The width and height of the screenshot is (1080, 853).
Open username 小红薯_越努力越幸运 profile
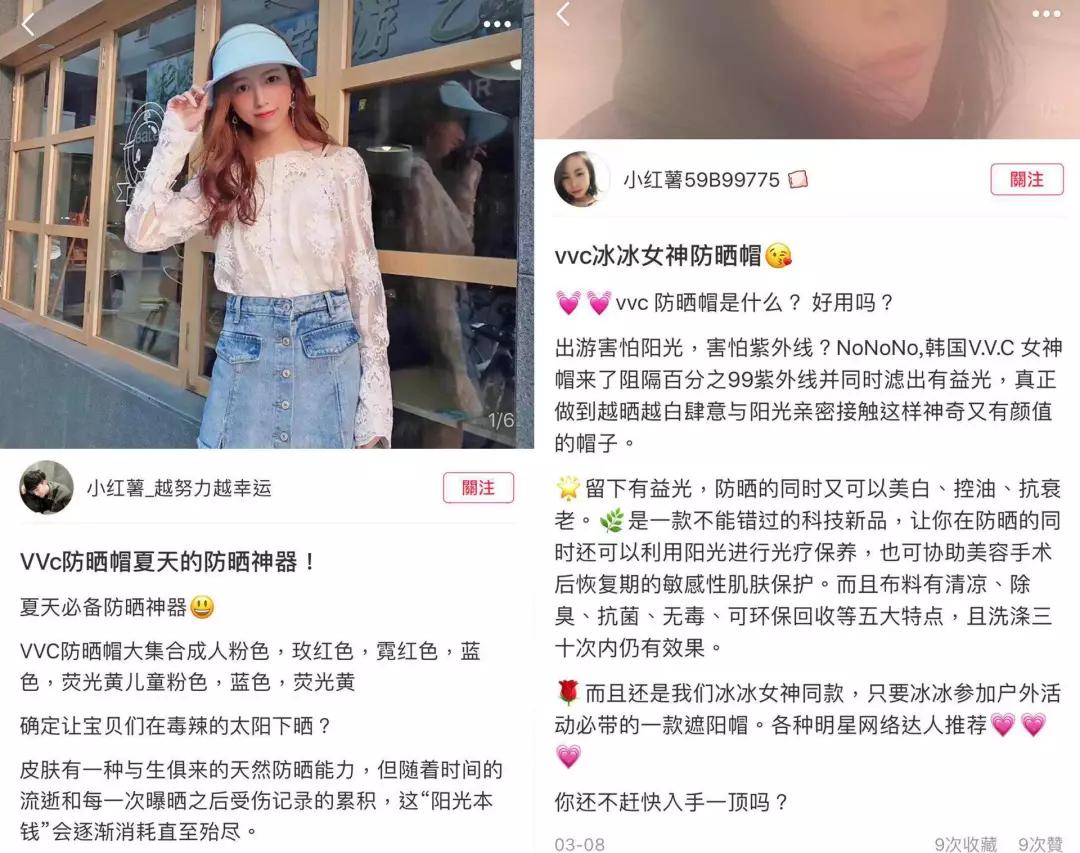point(179,489)
